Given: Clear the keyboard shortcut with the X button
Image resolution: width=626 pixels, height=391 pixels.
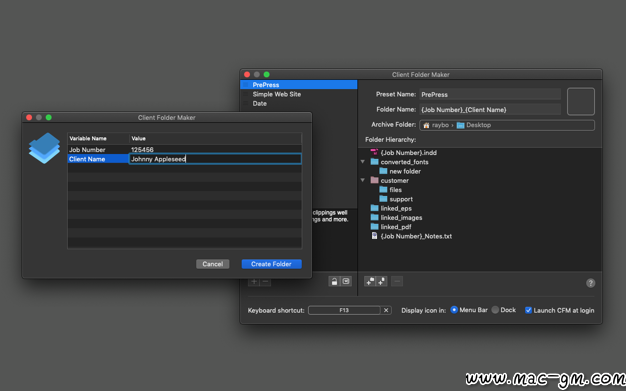Looking at the screenshot, I should click(x=386, y=310).
